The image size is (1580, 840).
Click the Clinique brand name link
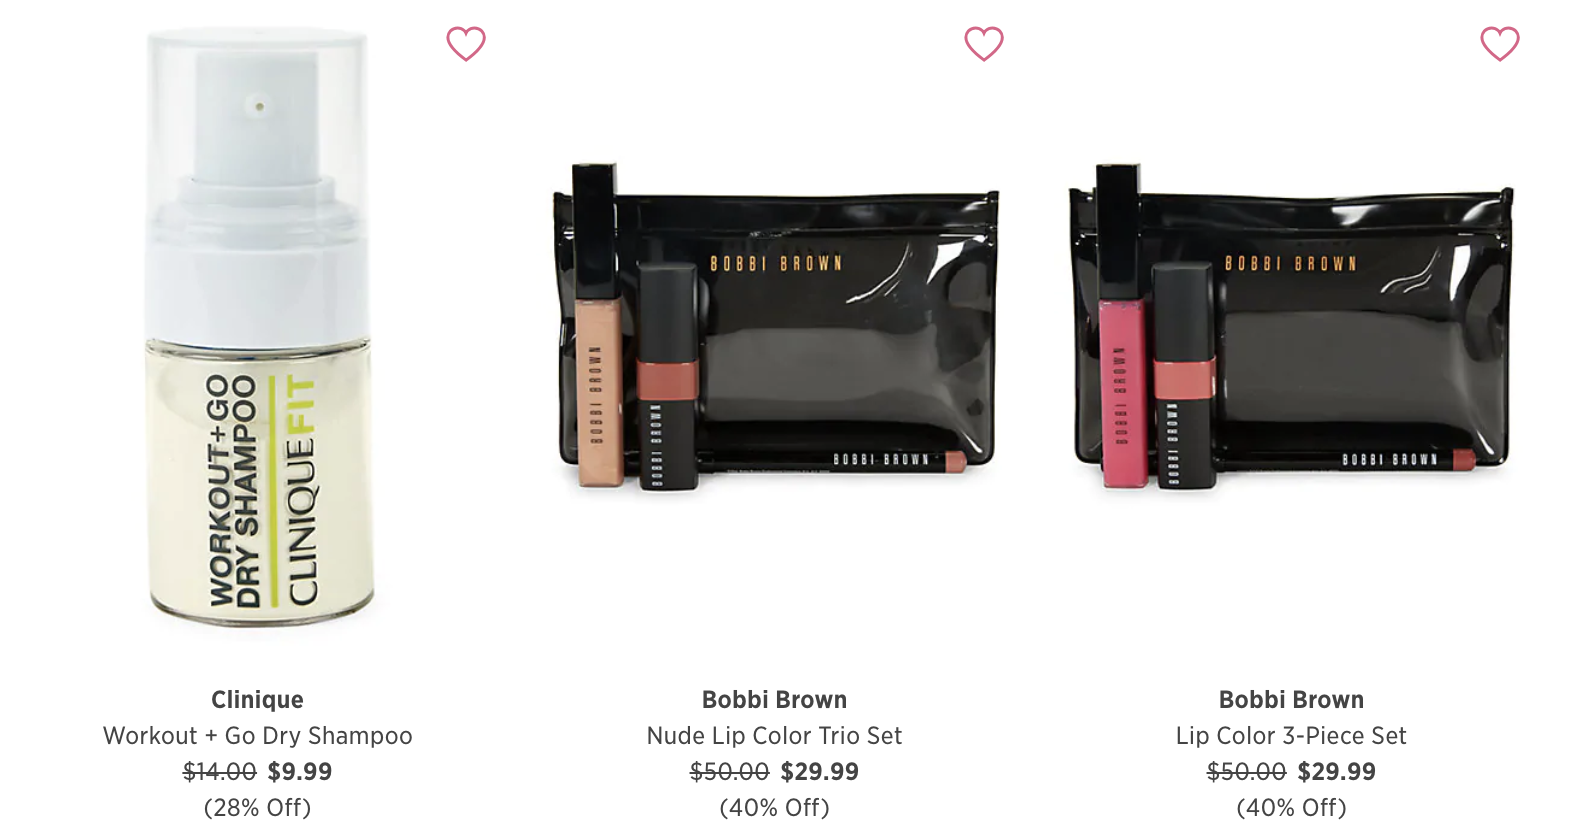(257, 700)
